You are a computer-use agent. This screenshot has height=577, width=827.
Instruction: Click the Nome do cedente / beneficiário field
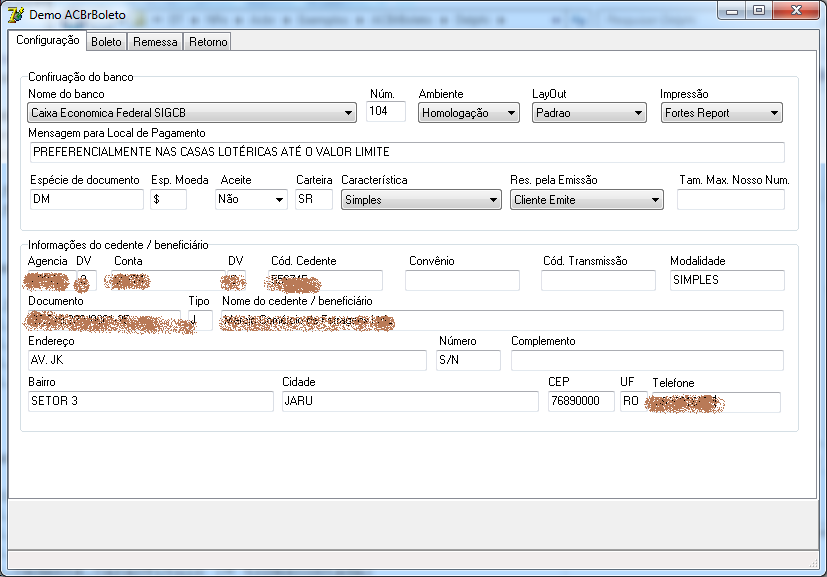[x=502, y=321]
